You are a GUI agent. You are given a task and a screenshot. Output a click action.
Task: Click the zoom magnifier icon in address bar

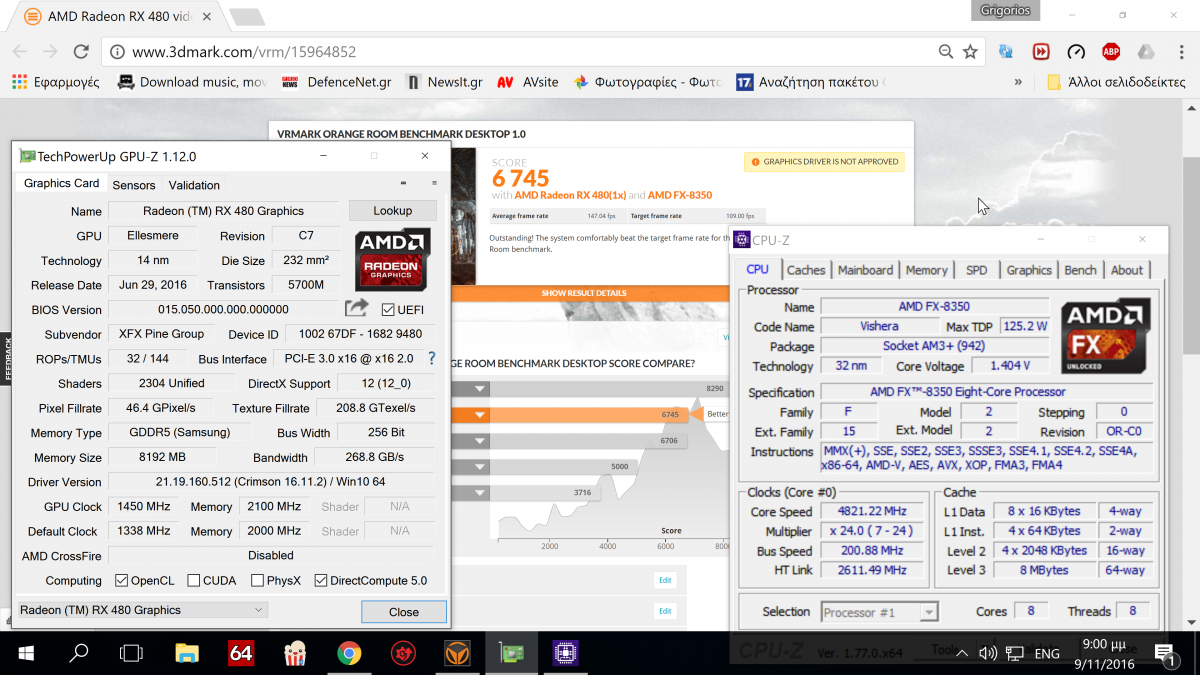(946, 52)
